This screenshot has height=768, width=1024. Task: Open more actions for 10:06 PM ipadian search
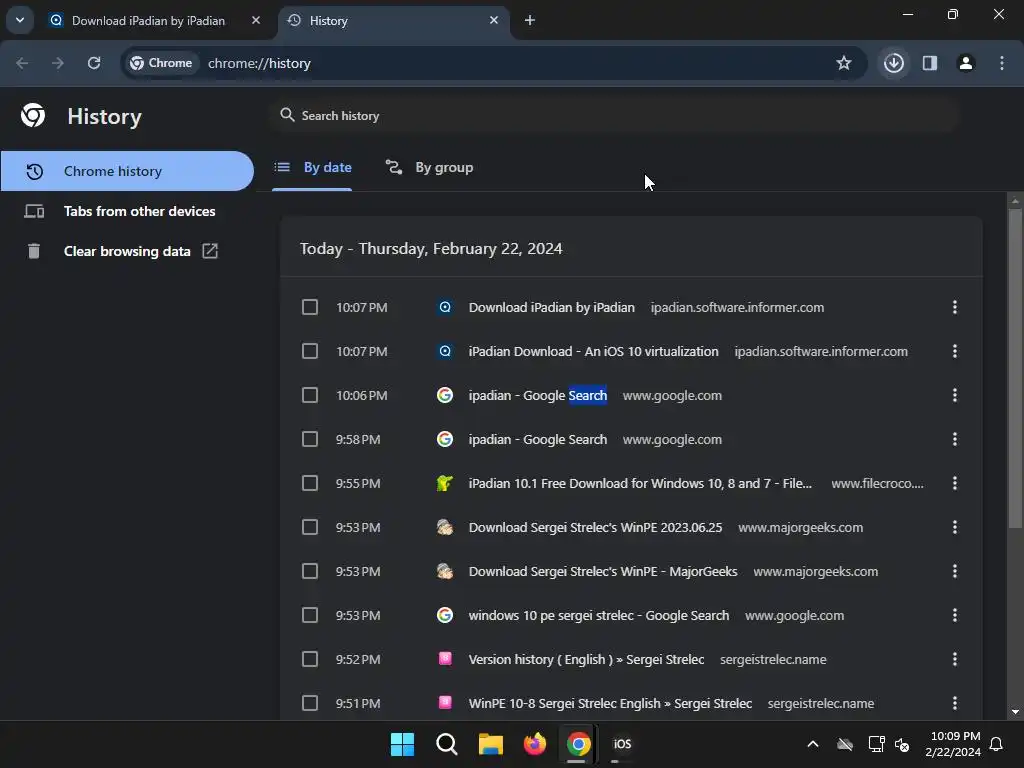point(955,395)
